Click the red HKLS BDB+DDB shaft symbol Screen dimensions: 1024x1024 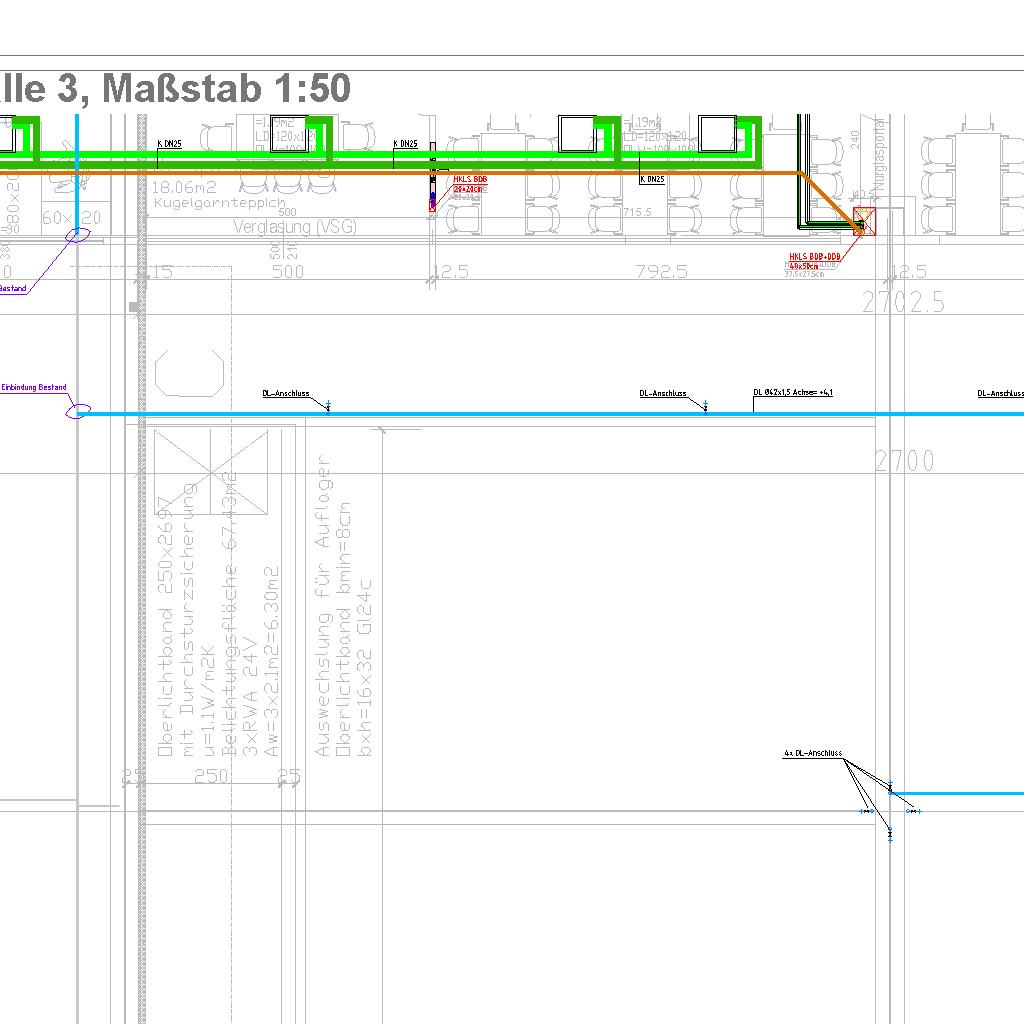[x=863, y=221]
